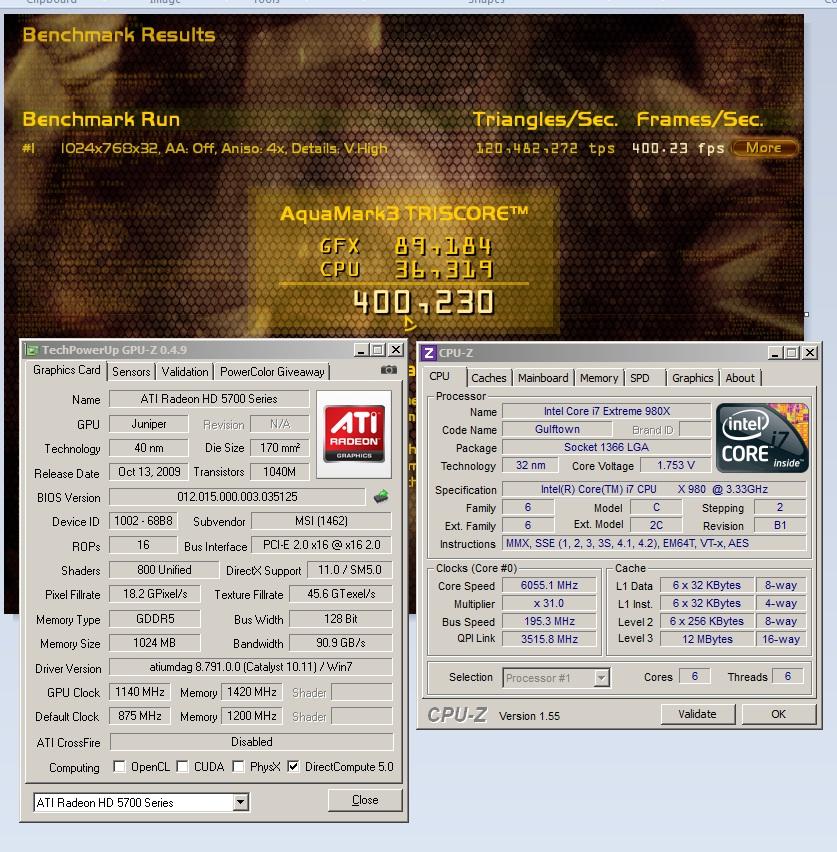The width and height of the screenshot is (837, 852).
Task: Open the Memory tab in CPU-Z
Action: click(599, 378)
